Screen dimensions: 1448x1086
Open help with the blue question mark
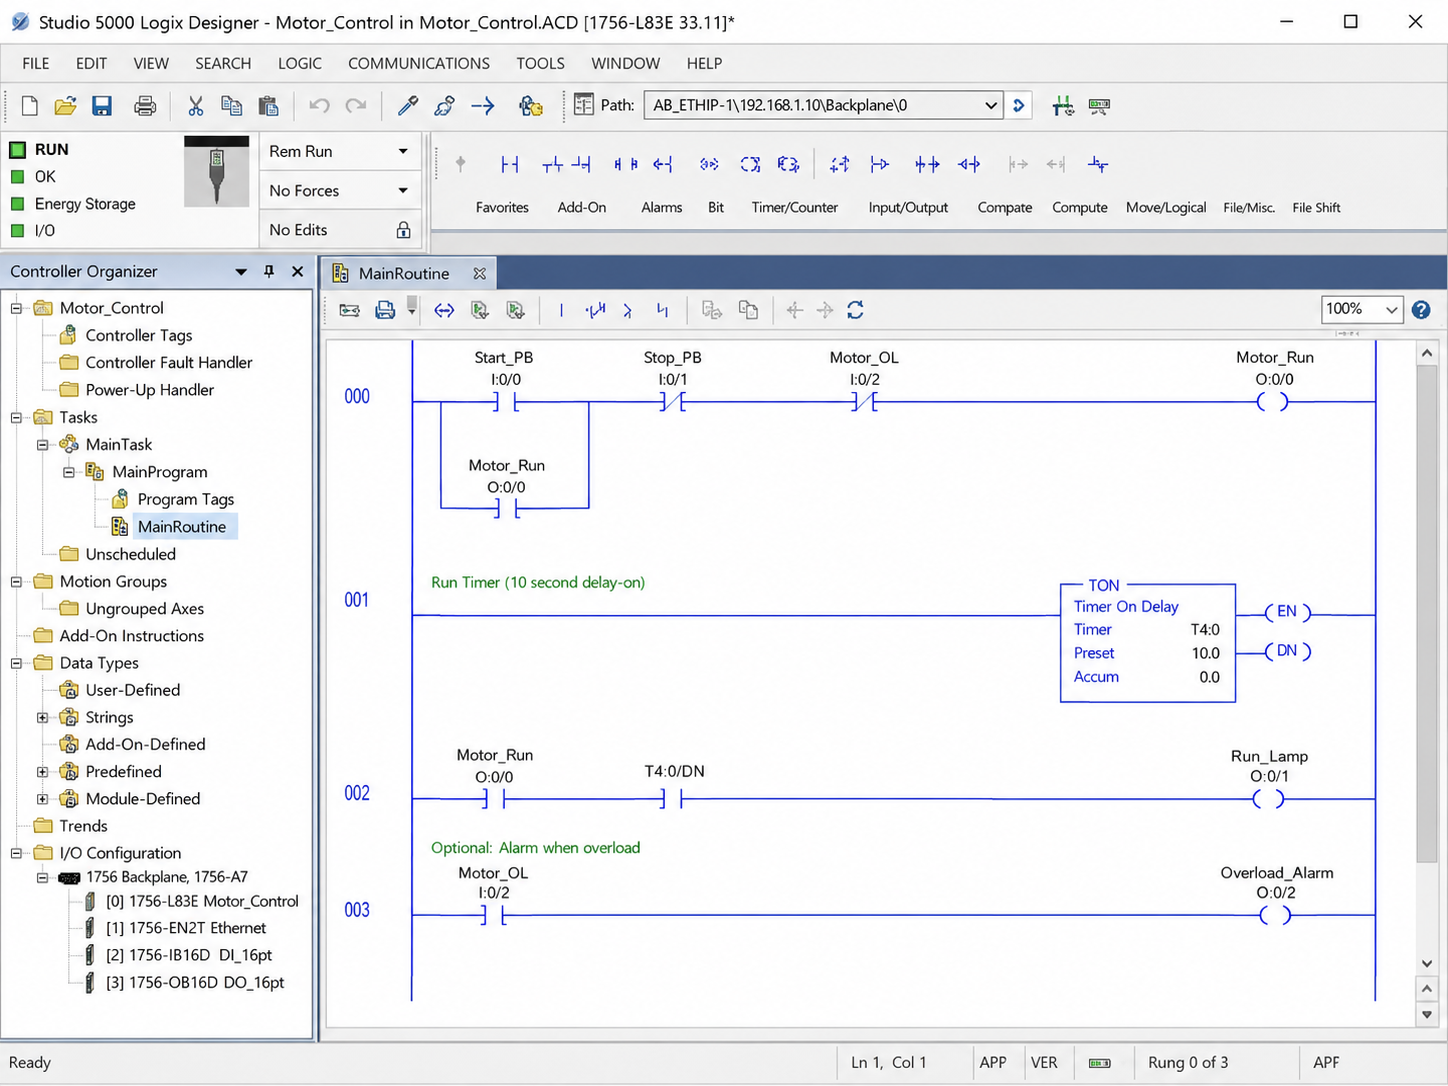tap(1421, 310)
